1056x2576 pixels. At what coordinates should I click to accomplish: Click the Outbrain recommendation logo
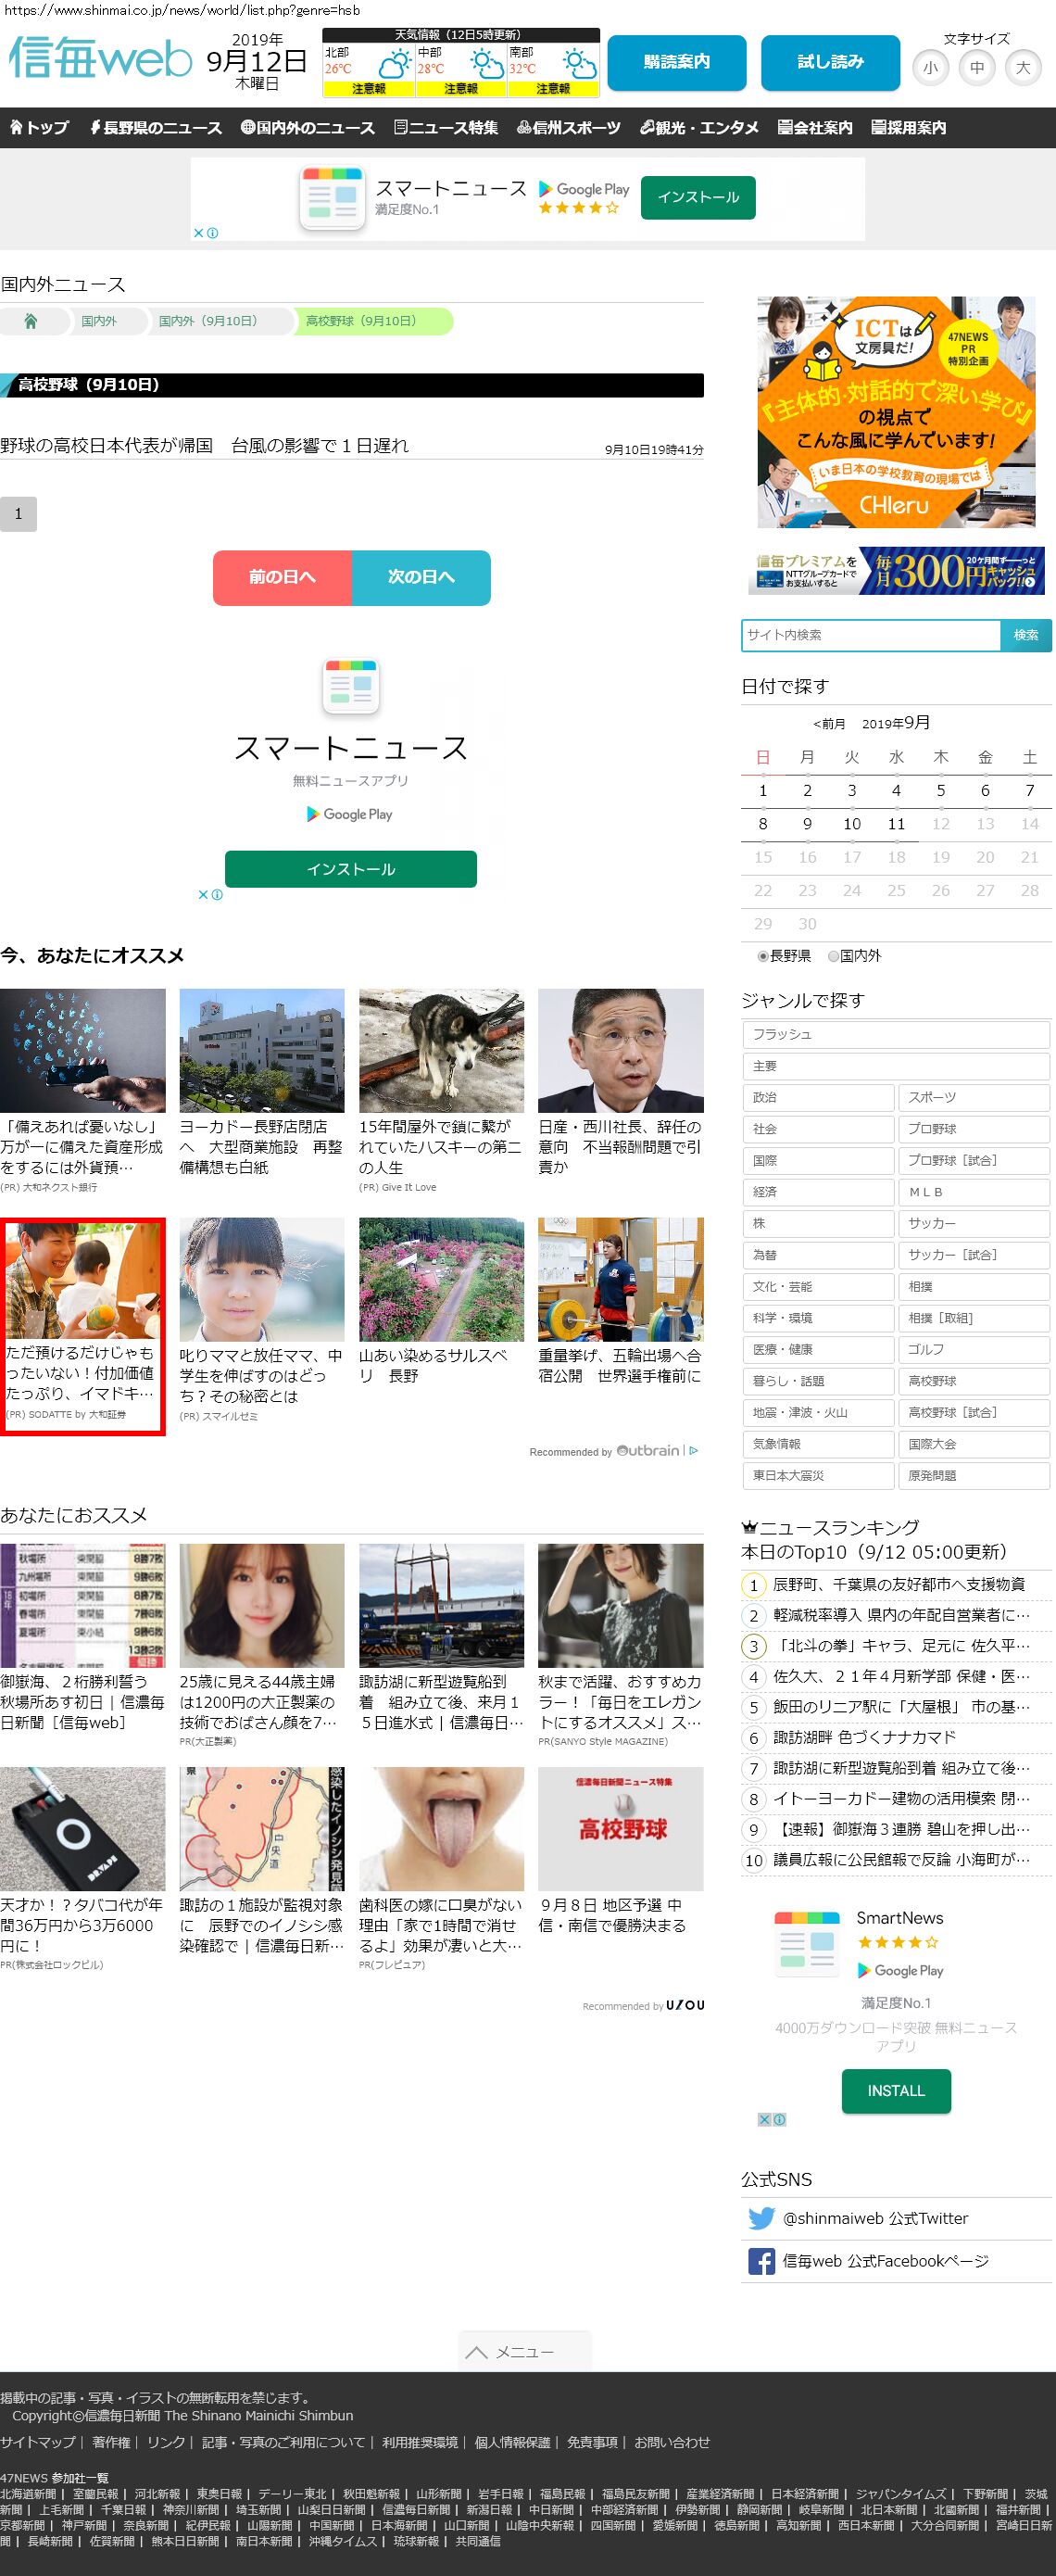[648, 1450]
